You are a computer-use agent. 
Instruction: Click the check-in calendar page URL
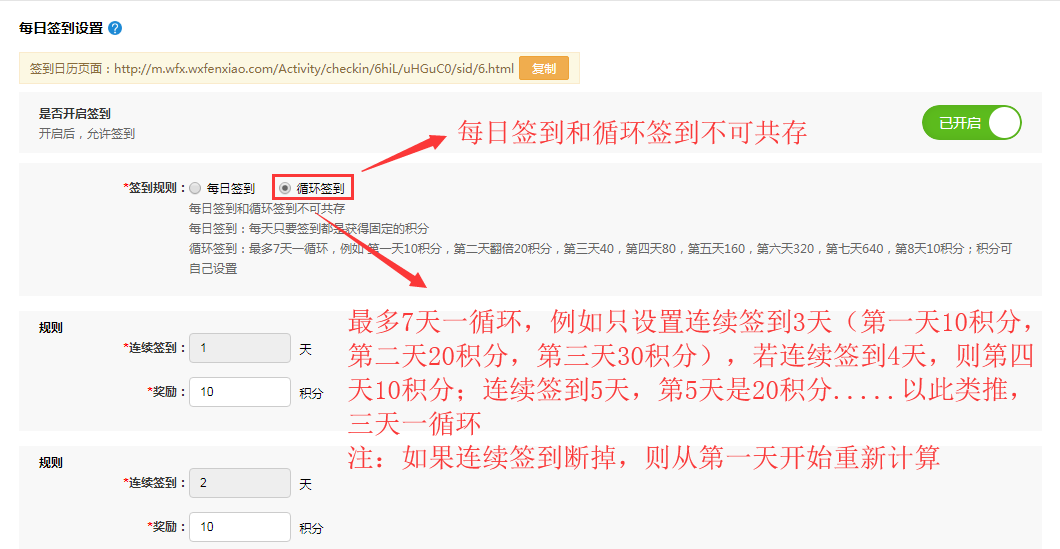[x=313, y=69]
